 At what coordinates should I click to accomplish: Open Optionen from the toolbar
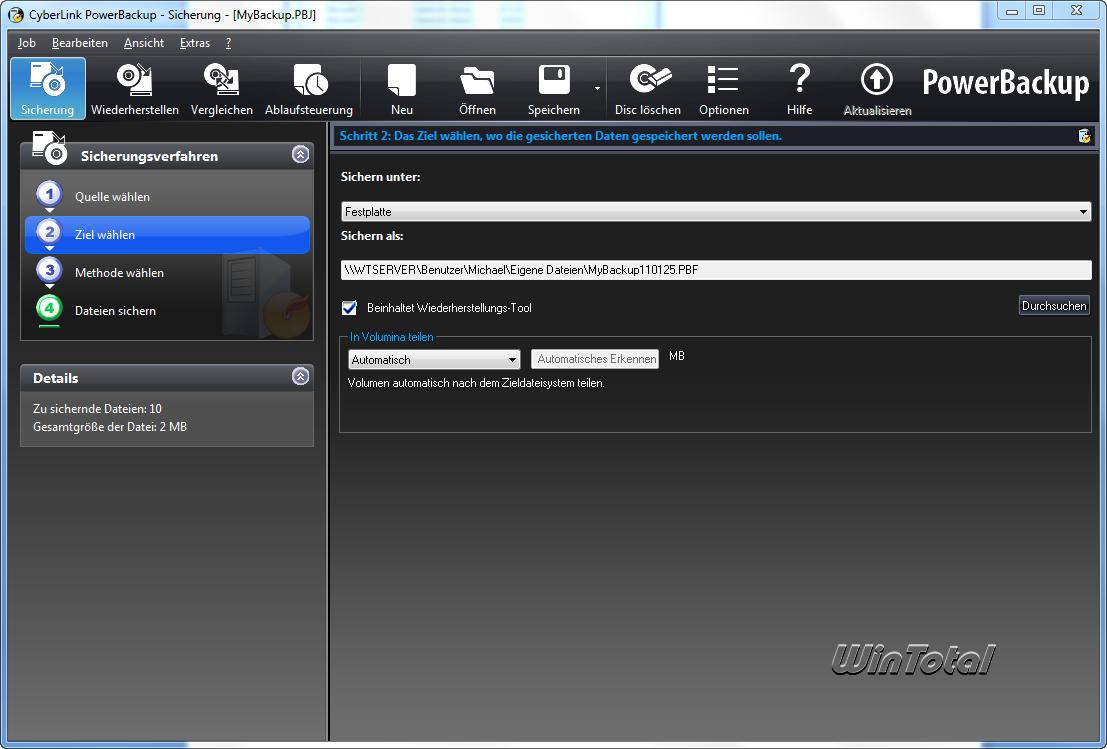724,88
